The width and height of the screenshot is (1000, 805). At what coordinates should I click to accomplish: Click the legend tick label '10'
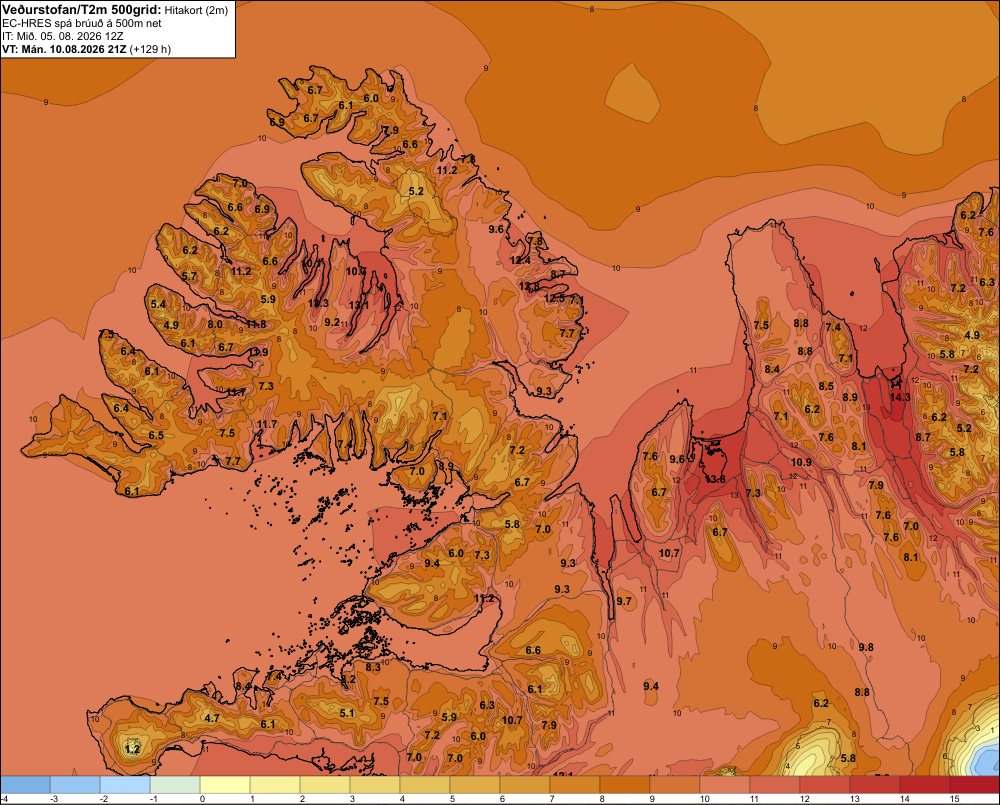705,799
